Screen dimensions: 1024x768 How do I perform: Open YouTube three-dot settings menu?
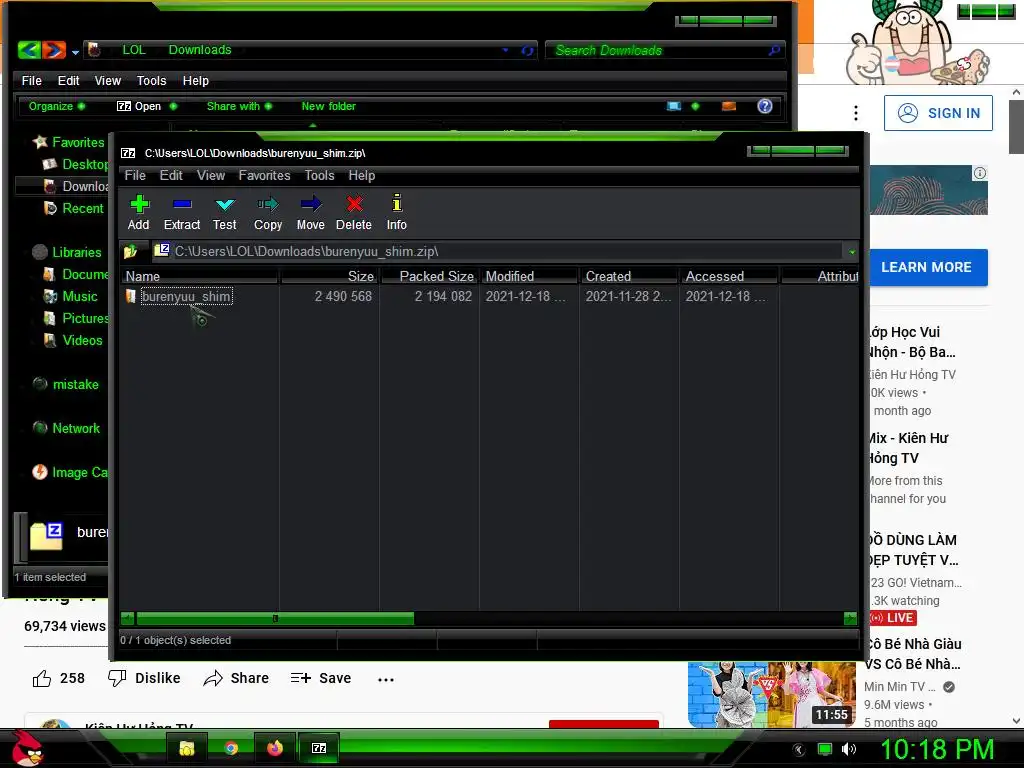(x=856, y=113)
